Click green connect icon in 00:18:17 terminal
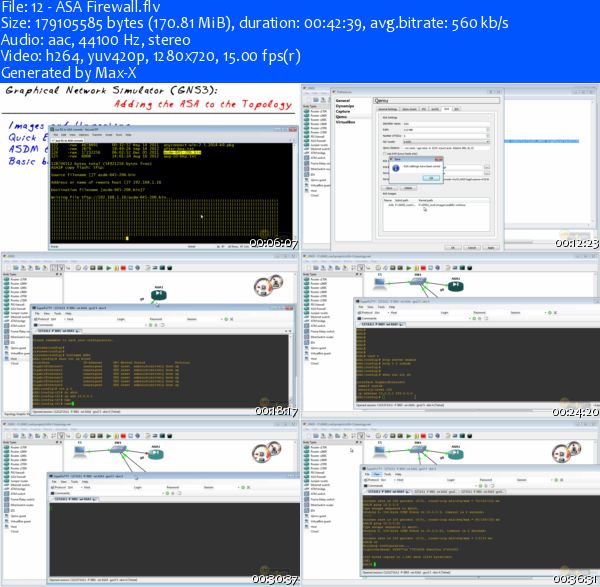This screenshot has width=600, height=587. [x=226, y=319]
